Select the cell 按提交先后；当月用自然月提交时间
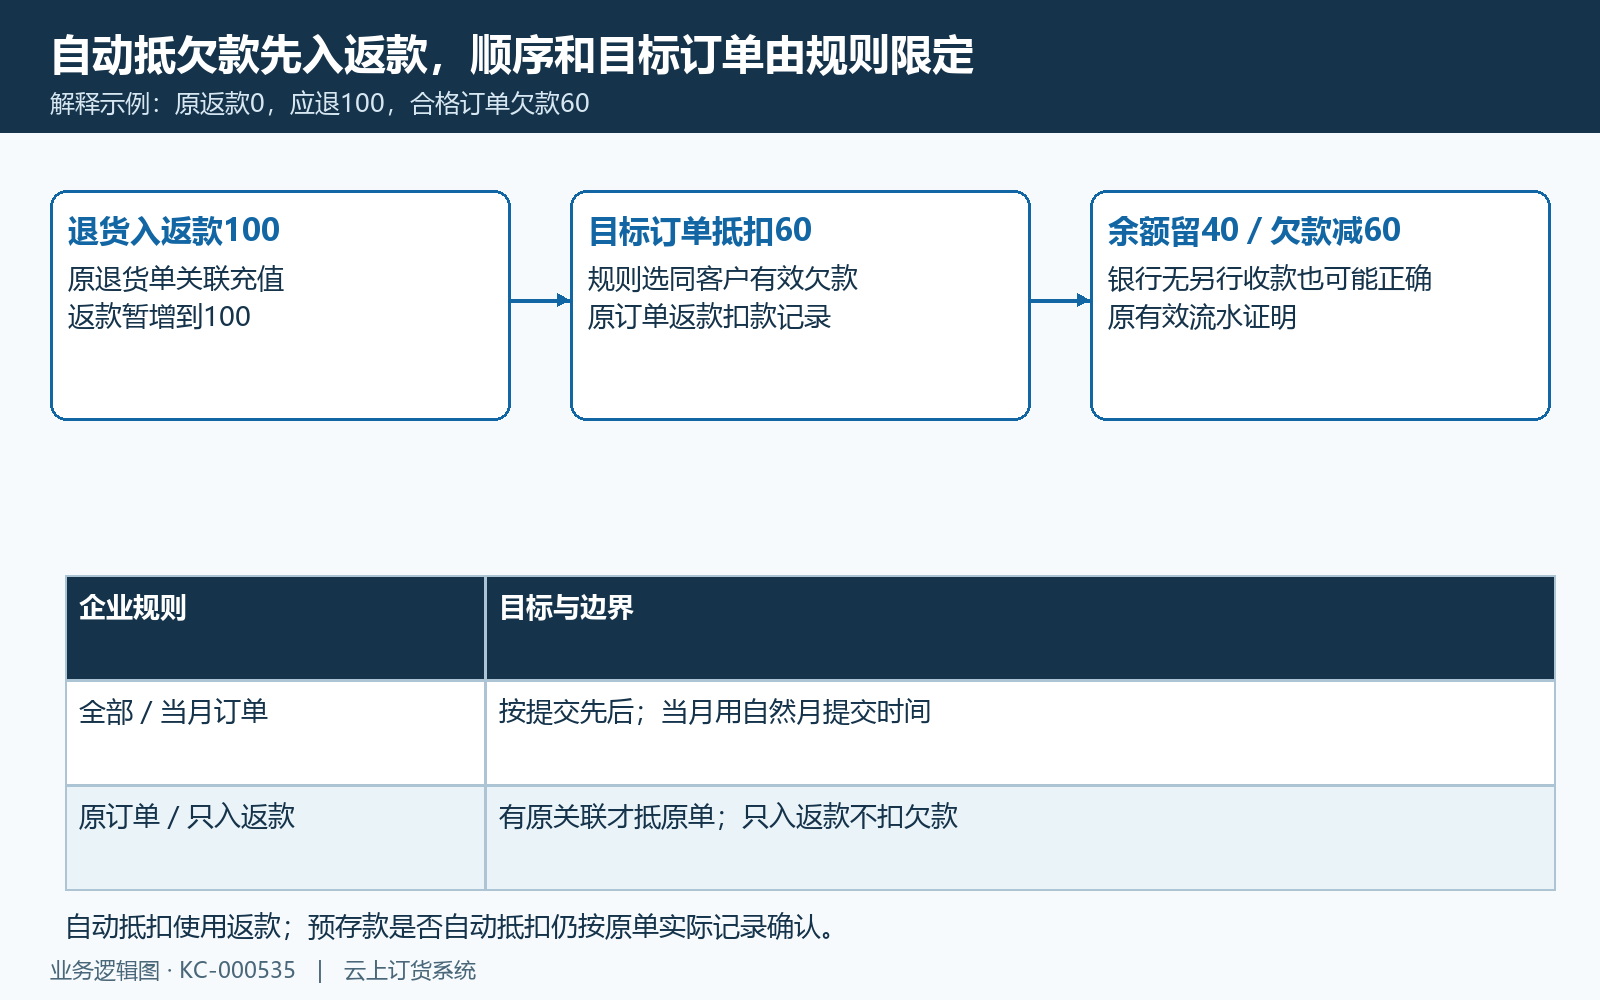1600x1000 pixels. [1020, 733]
